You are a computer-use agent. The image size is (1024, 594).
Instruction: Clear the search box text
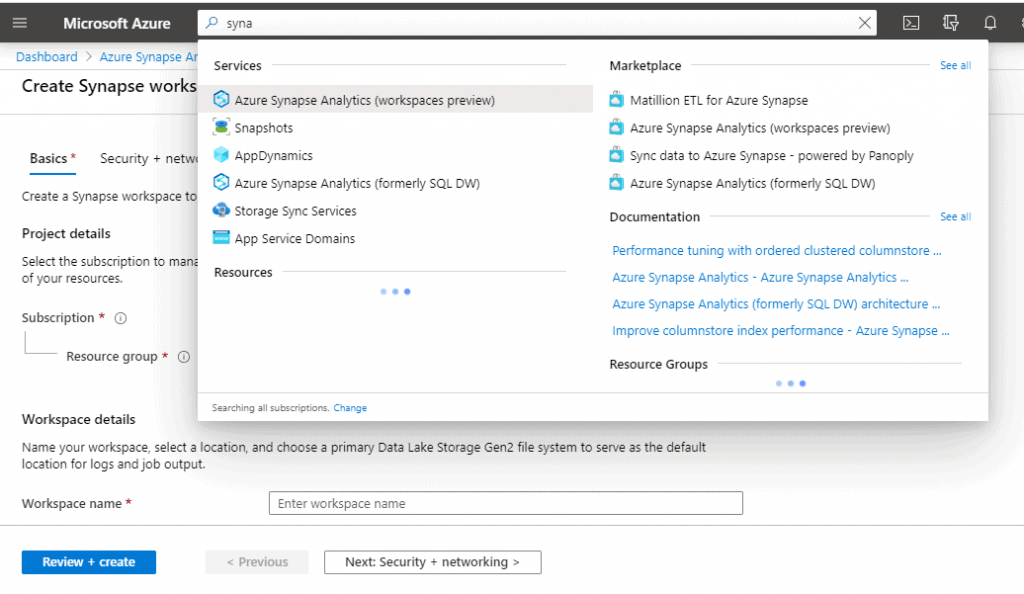(x=865, y=23)
